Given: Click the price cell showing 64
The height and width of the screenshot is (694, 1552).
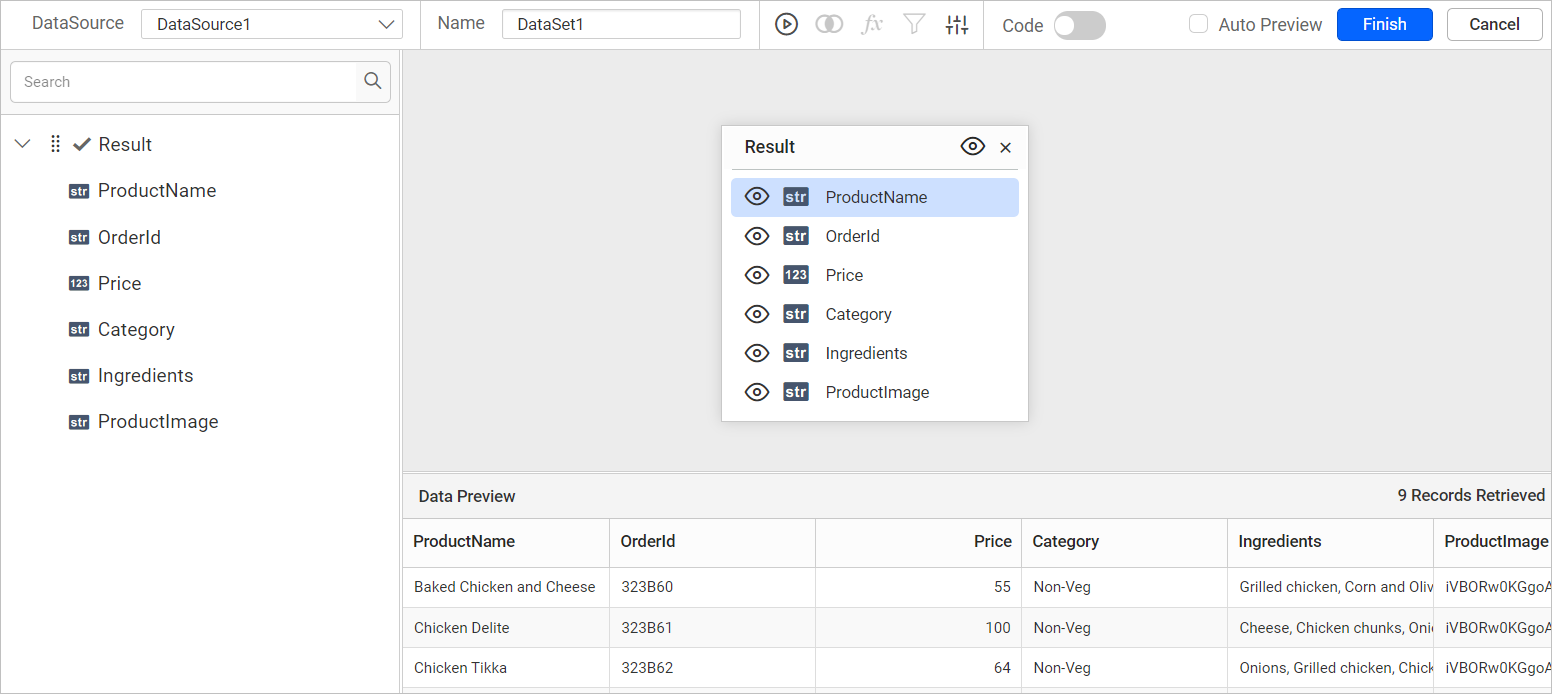Looking at the screenshot, I should pos(918,668).
